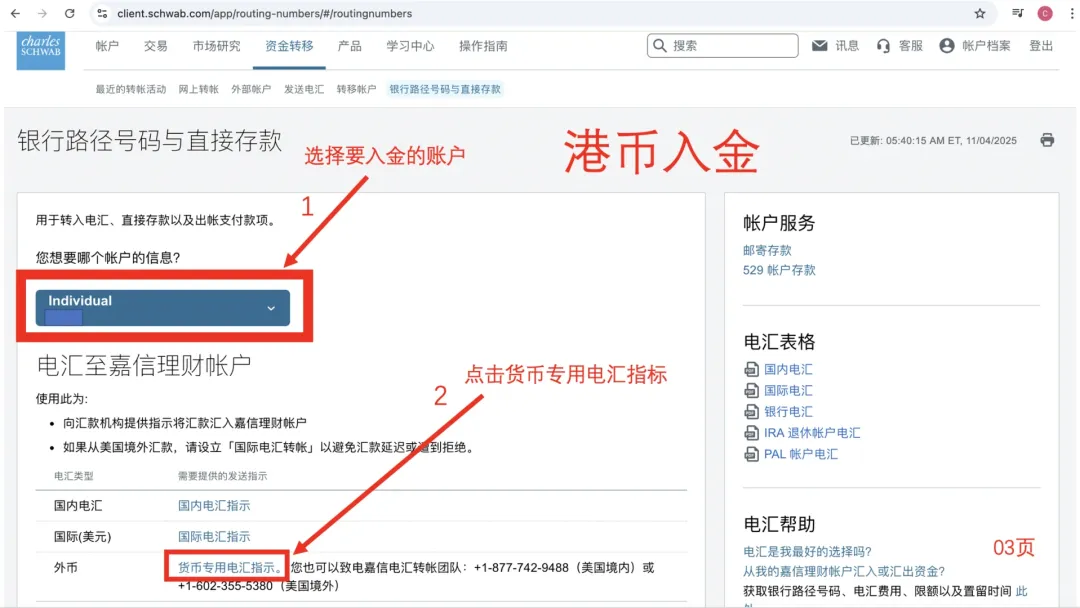
Task: Click the 搜索 search field
Action: tap(723, 45)
